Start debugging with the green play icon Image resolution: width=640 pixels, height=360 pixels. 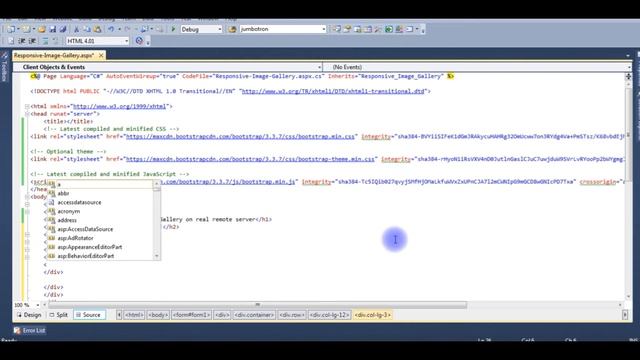point(173,29)
